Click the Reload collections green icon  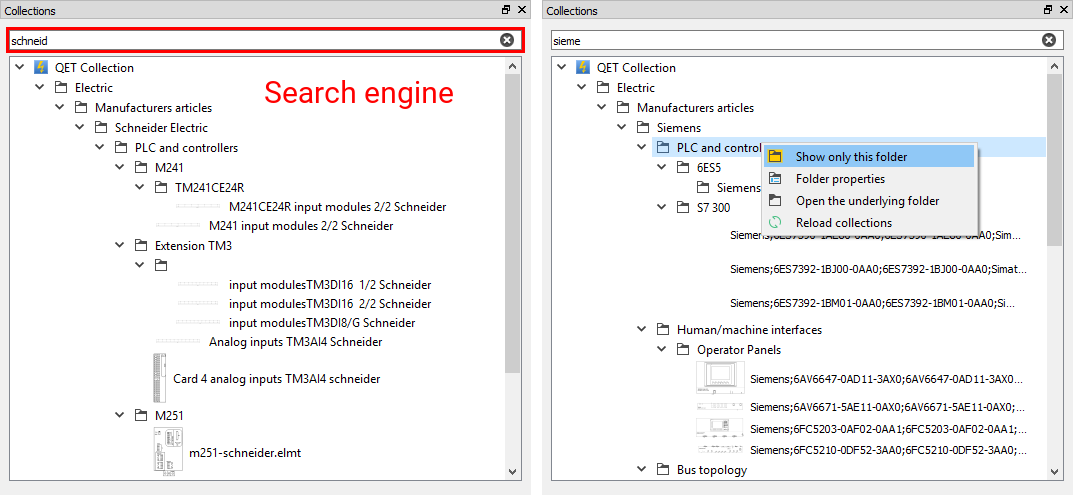pos(775,223)
